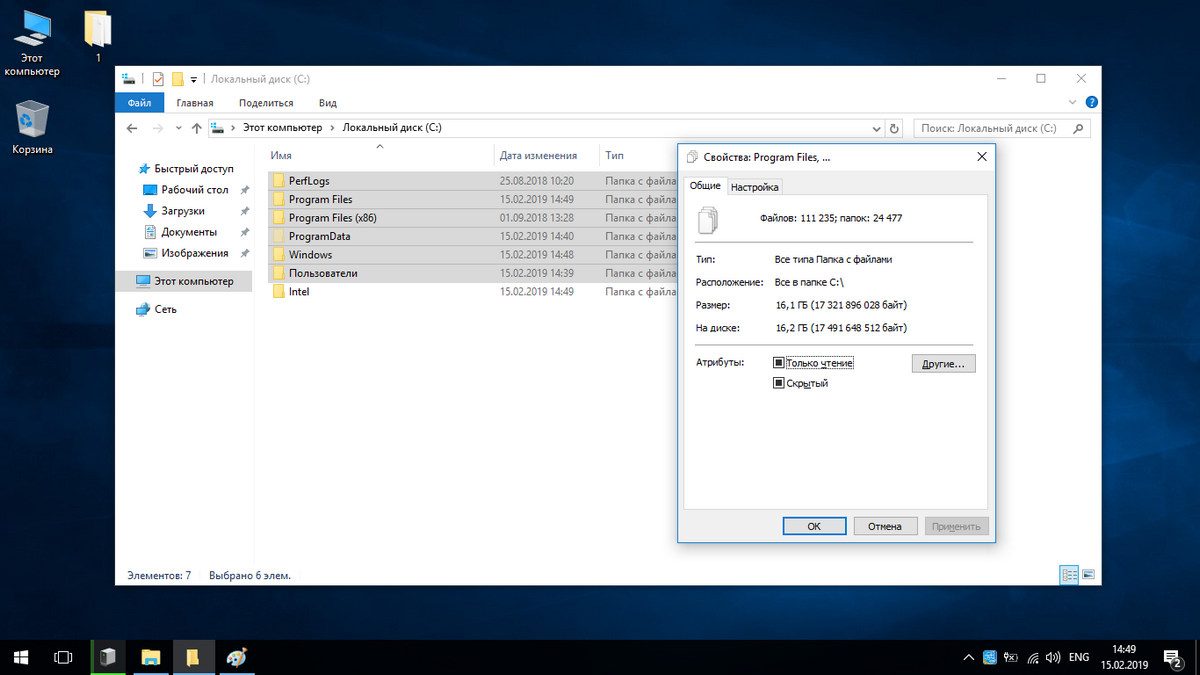Click the Корзина recycle bin desktop icon

pos(32,127)
